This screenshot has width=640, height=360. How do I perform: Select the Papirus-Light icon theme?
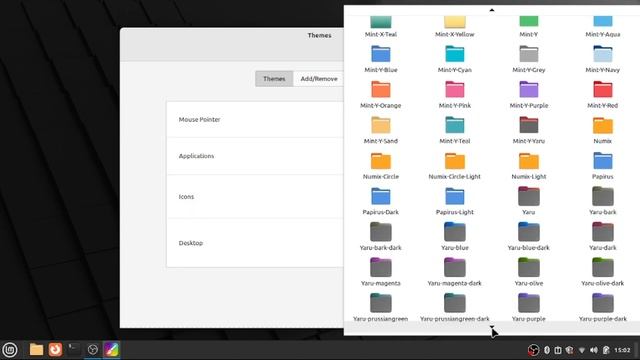(454, 201)
